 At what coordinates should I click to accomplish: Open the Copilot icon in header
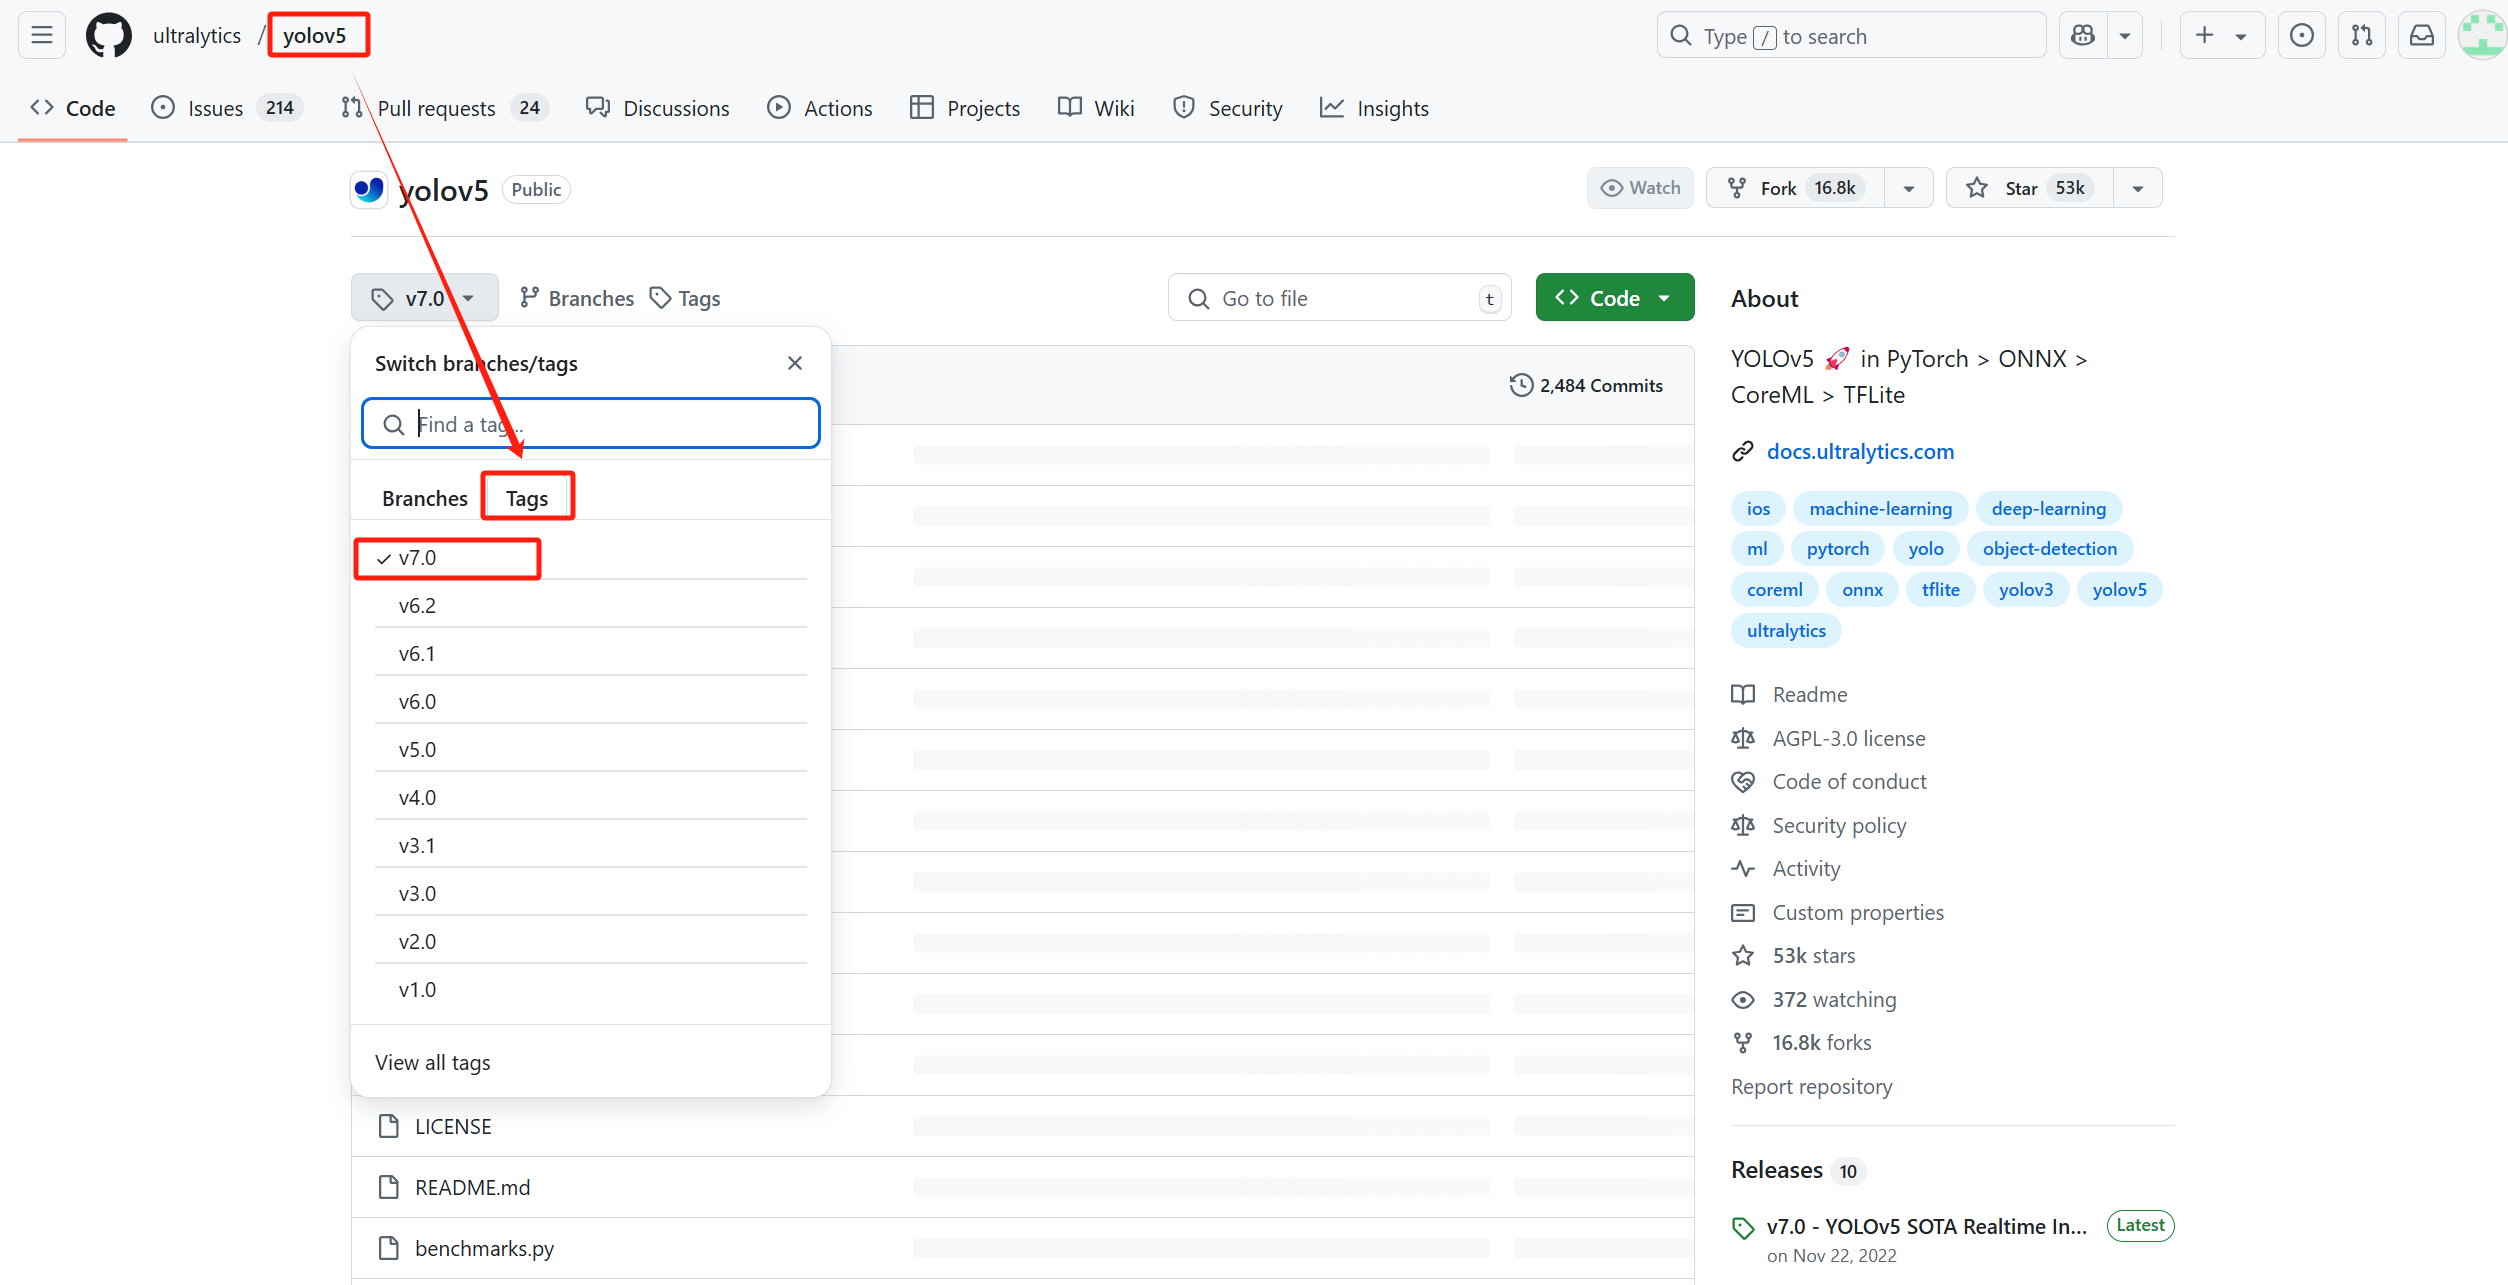click(2083, 36)
